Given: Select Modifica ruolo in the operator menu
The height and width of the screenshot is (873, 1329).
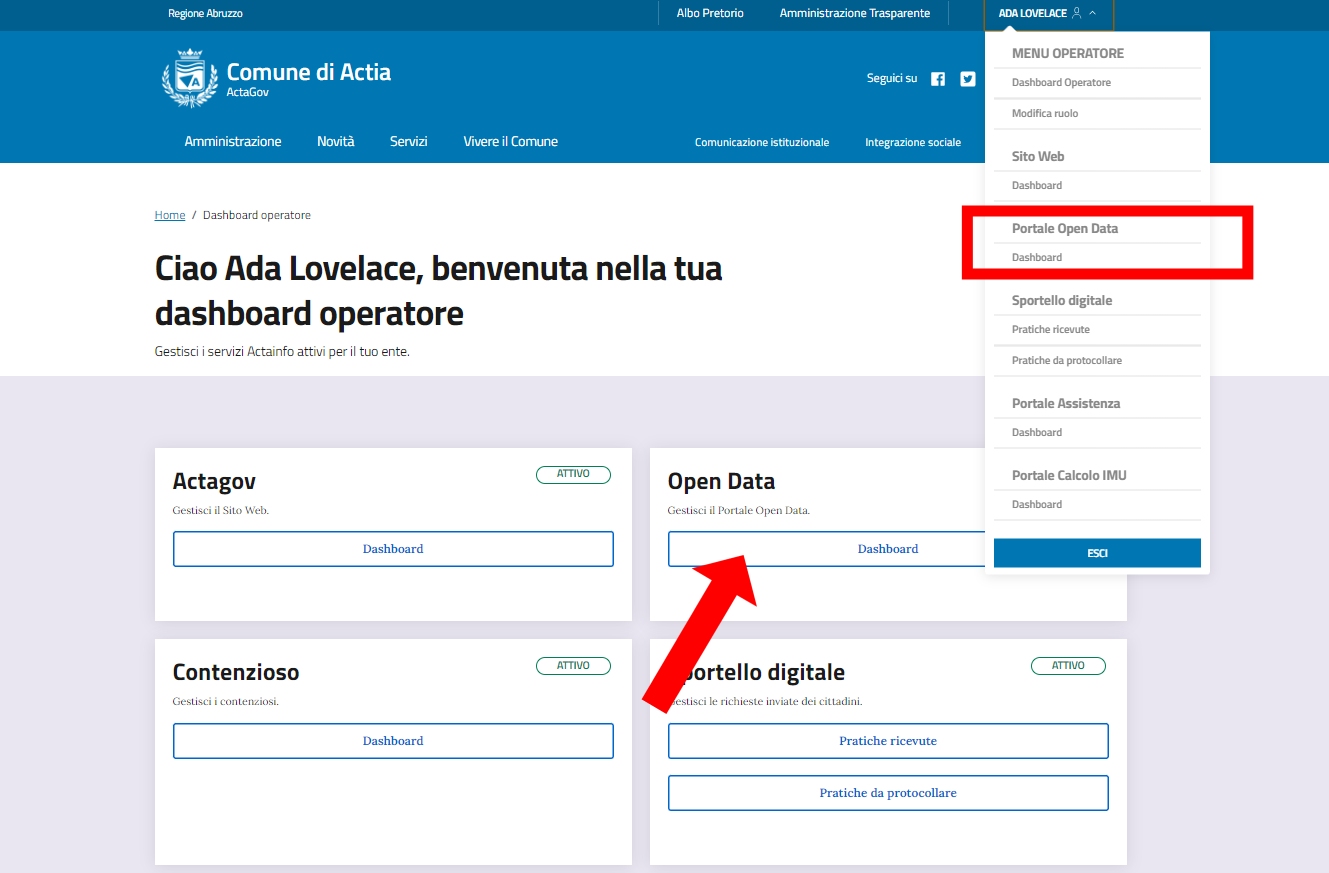Looking at the screenshot, I should click(1045, 114).
